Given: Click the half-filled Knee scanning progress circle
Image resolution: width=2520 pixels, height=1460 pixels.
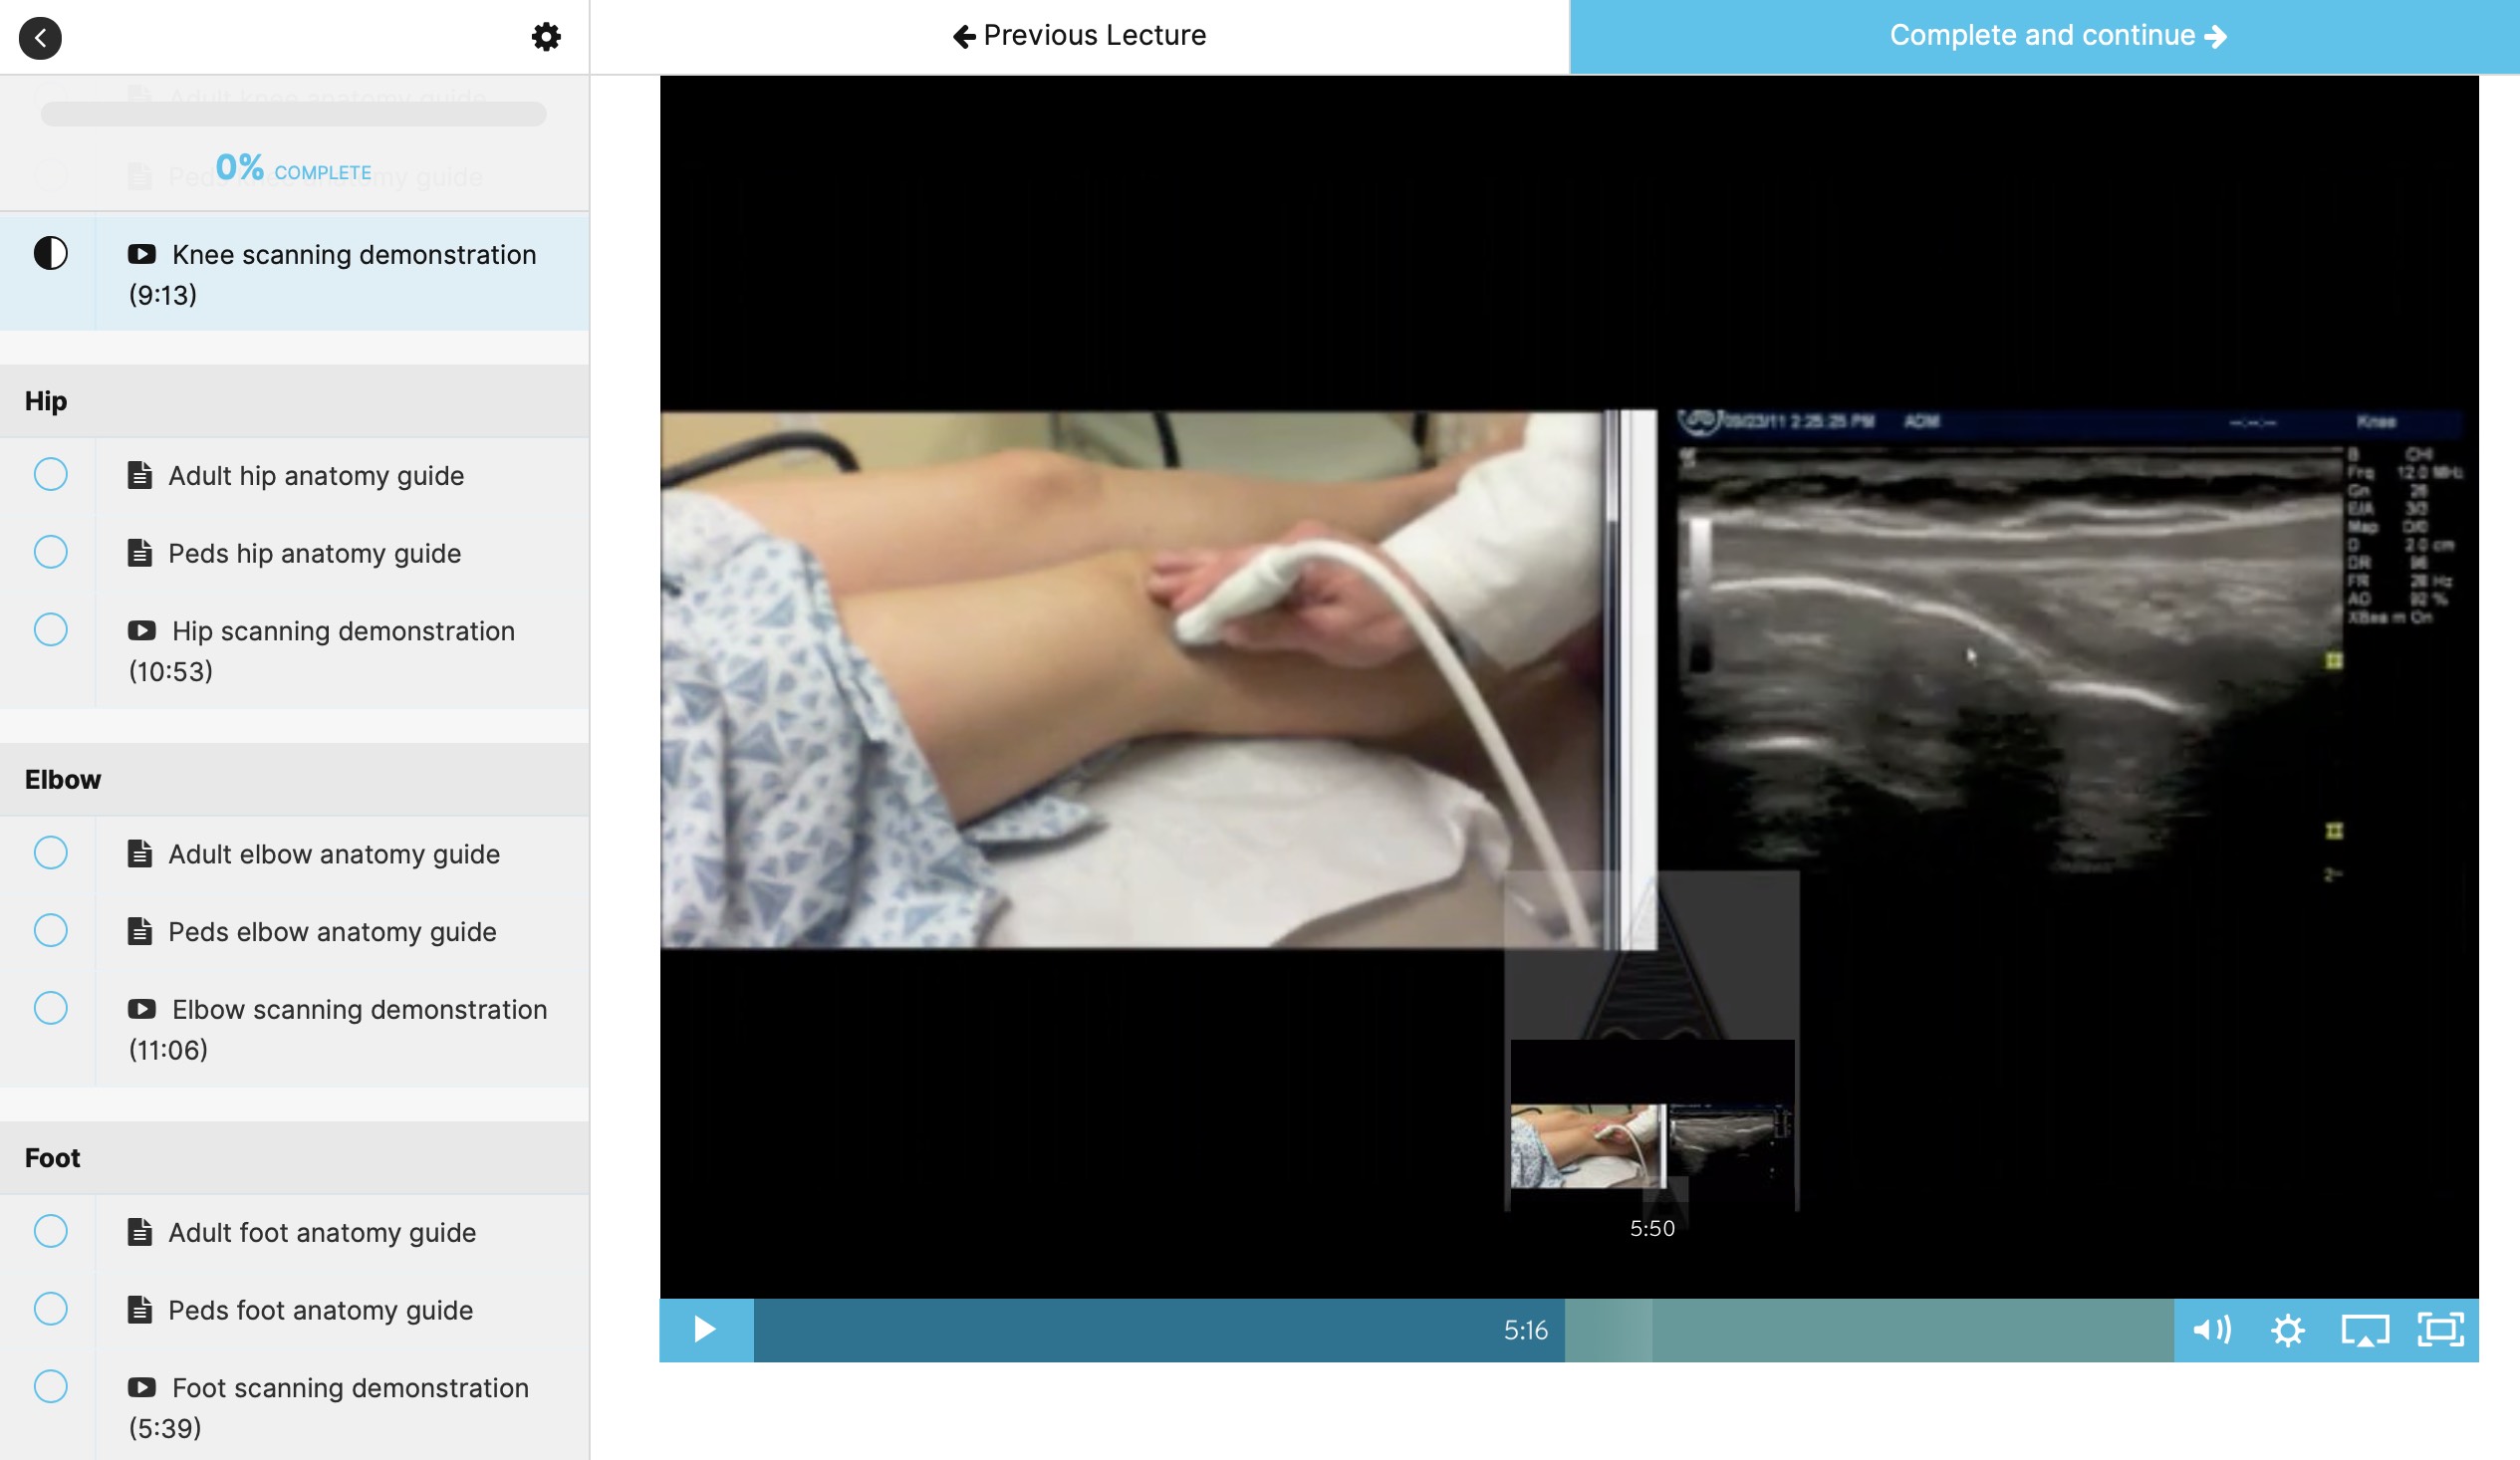Looking at the screenshot, I should click(x=50, y=254).
